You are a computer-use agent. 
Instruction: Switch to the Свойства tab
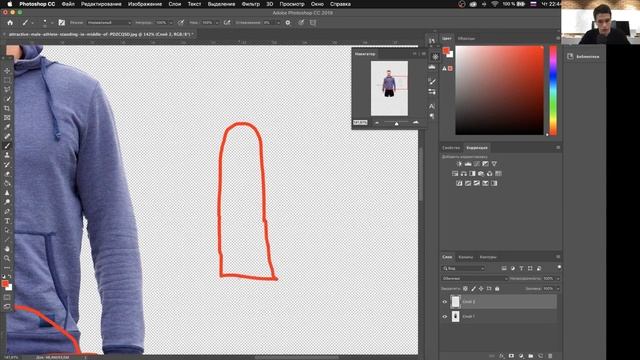(x=451, y=147)
